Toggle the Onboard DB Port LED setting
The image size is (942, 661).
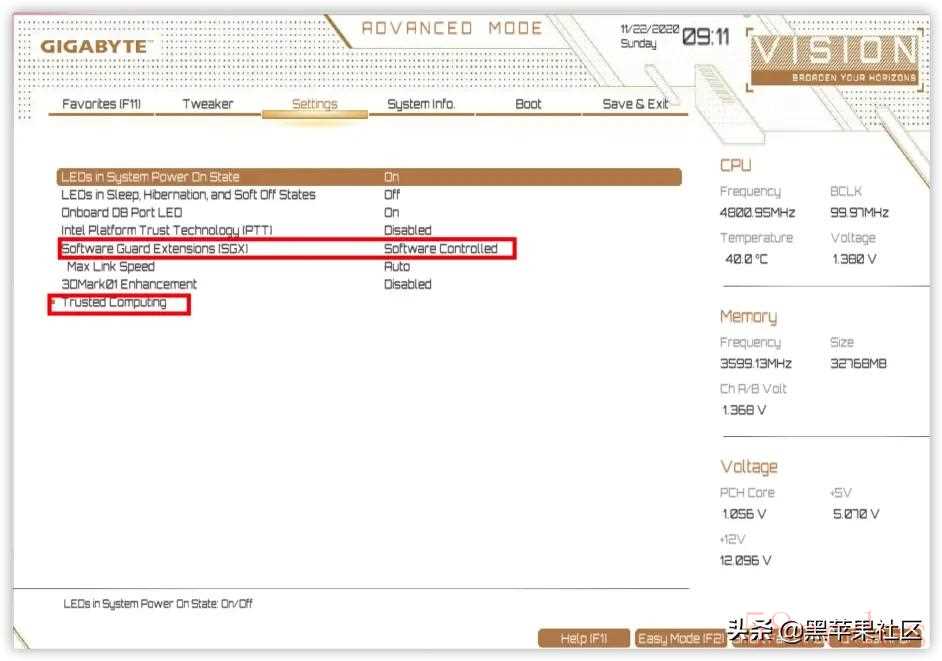pos(122,212)
